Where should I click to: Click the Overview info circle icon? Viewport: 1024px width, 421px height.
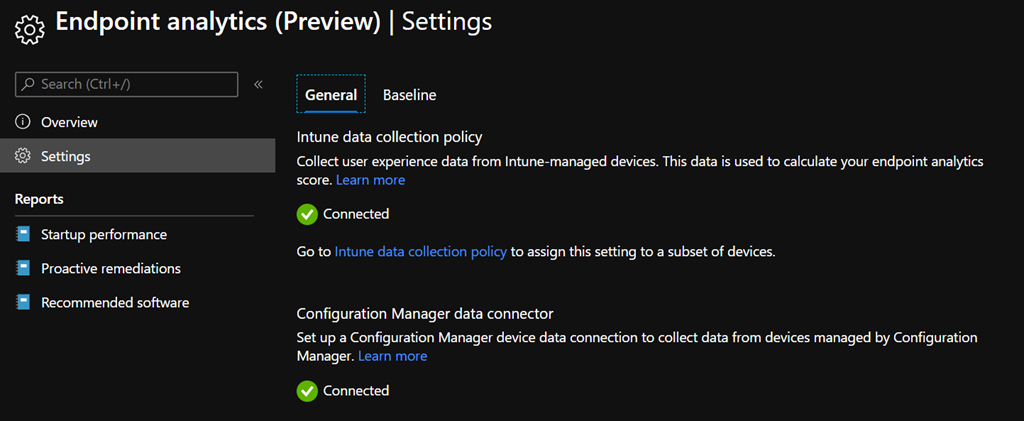point(23,122)
